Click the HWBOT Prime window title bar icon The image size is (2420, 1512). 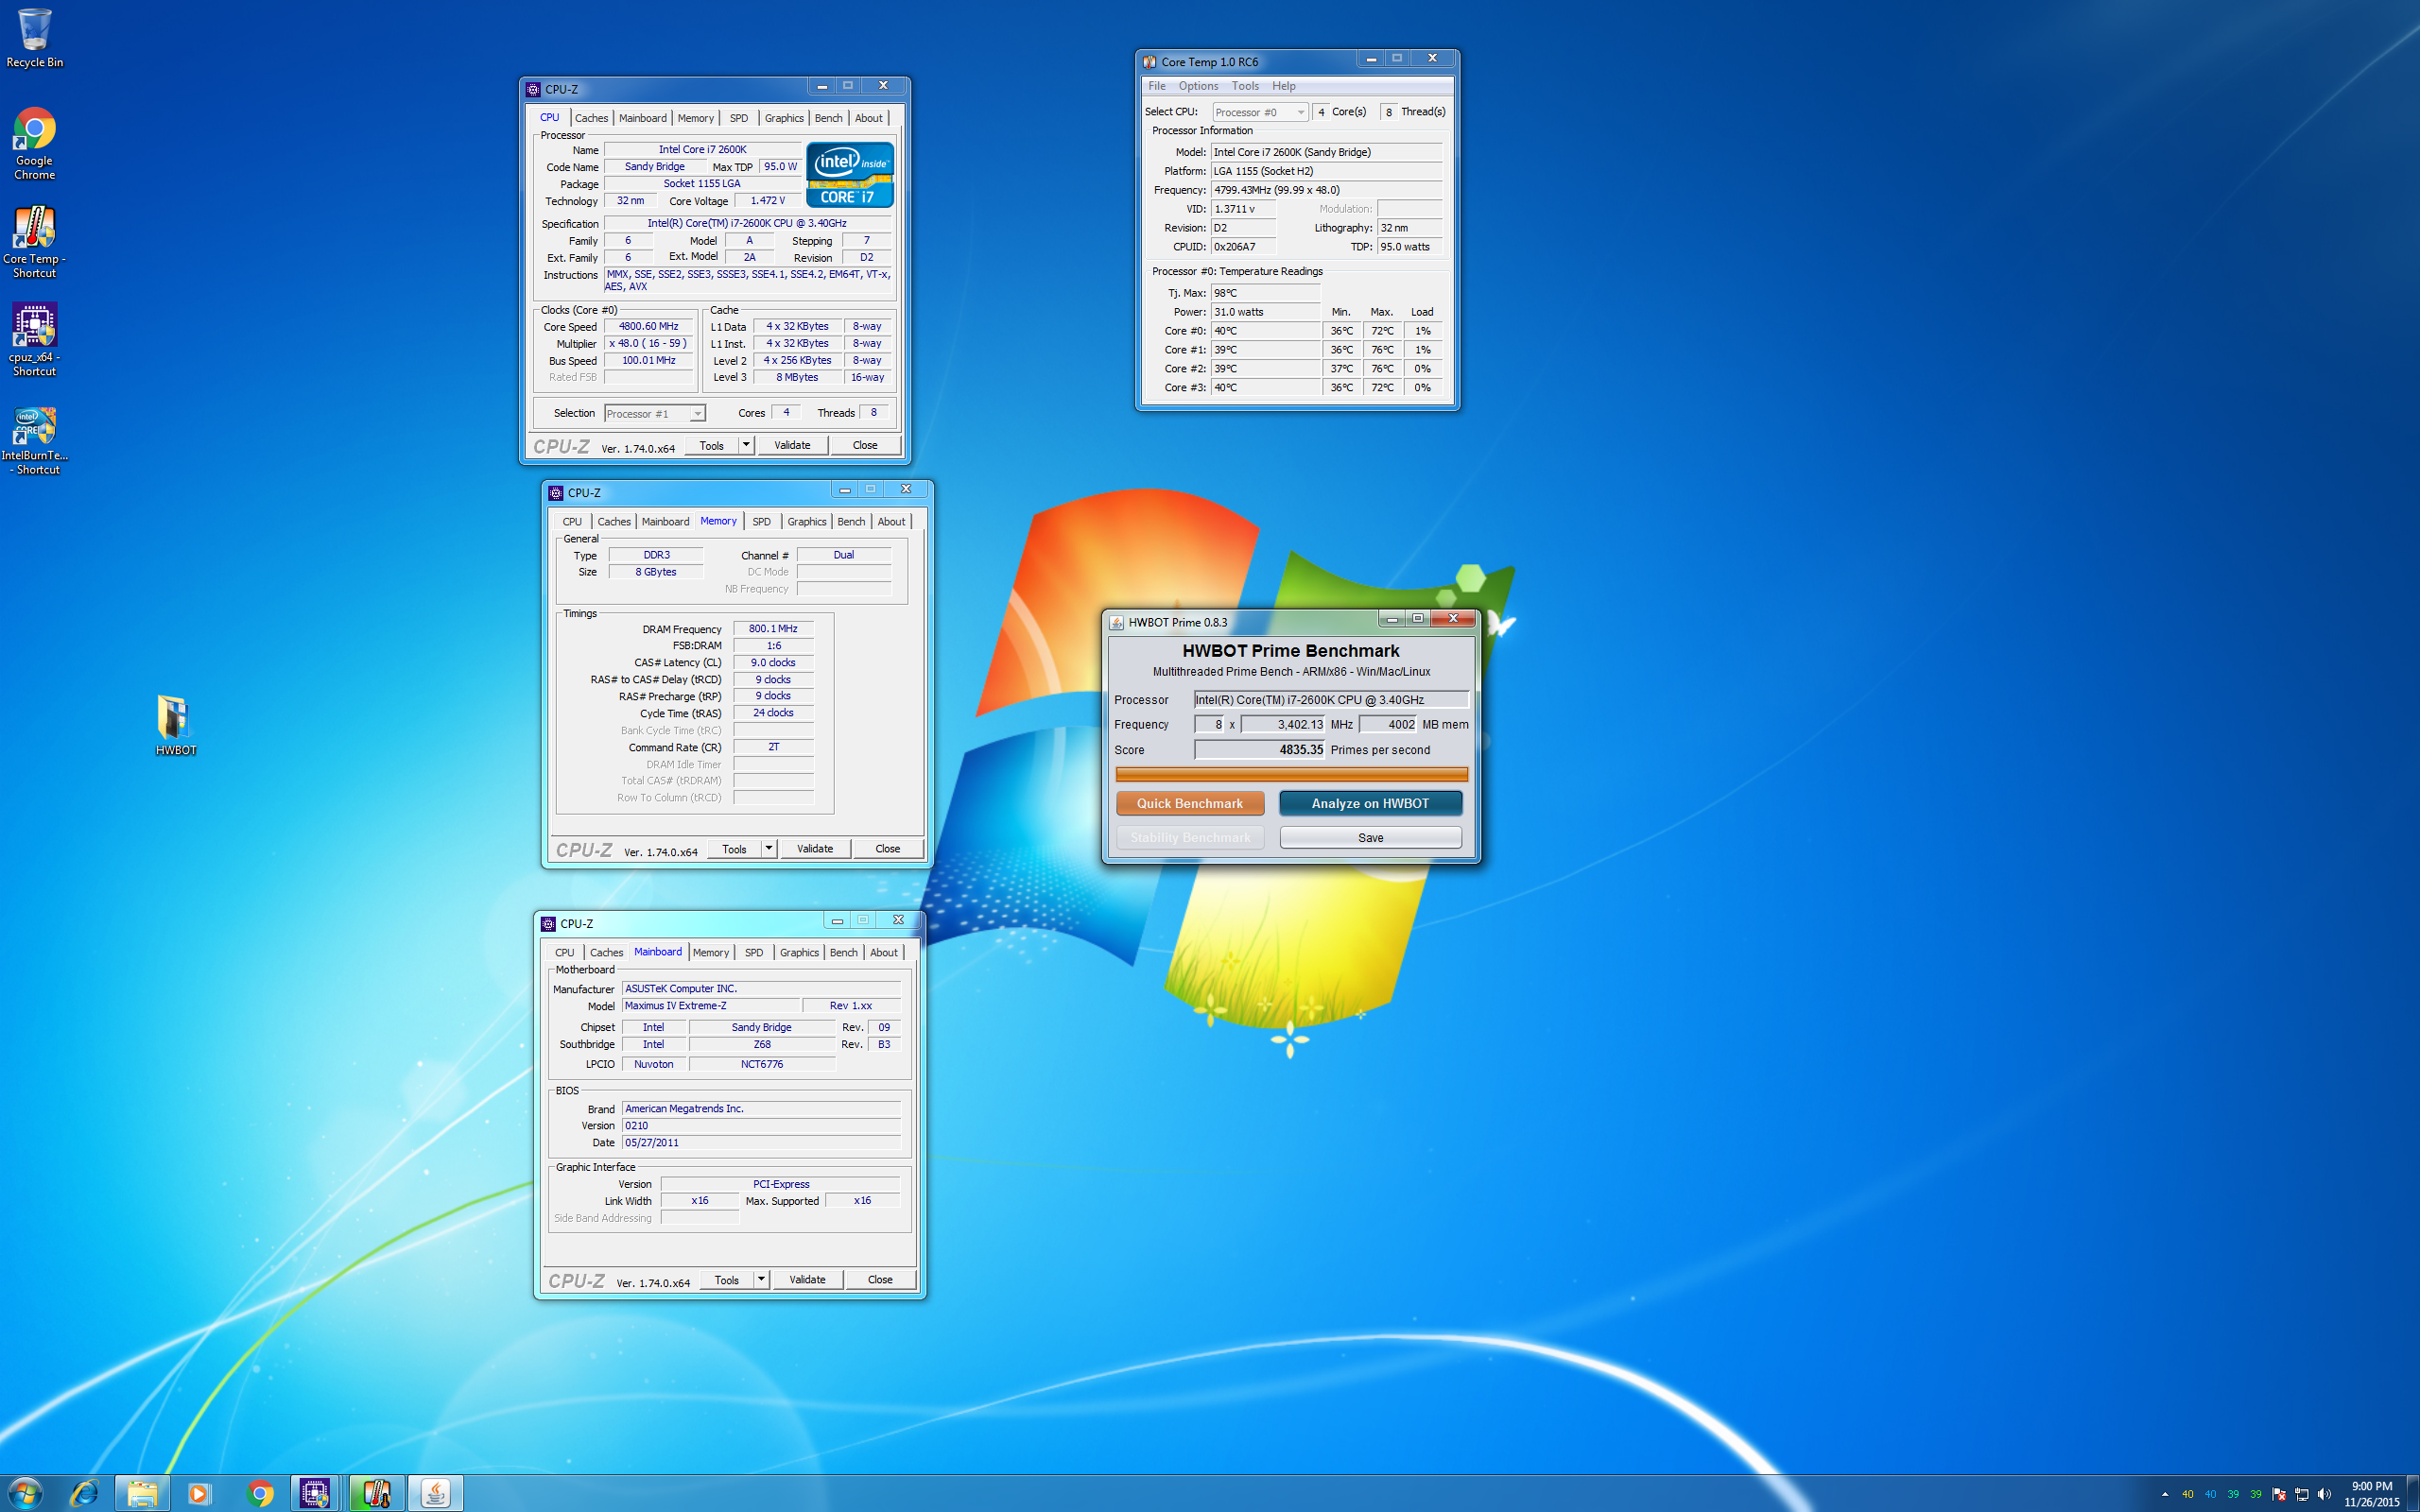1117,622
